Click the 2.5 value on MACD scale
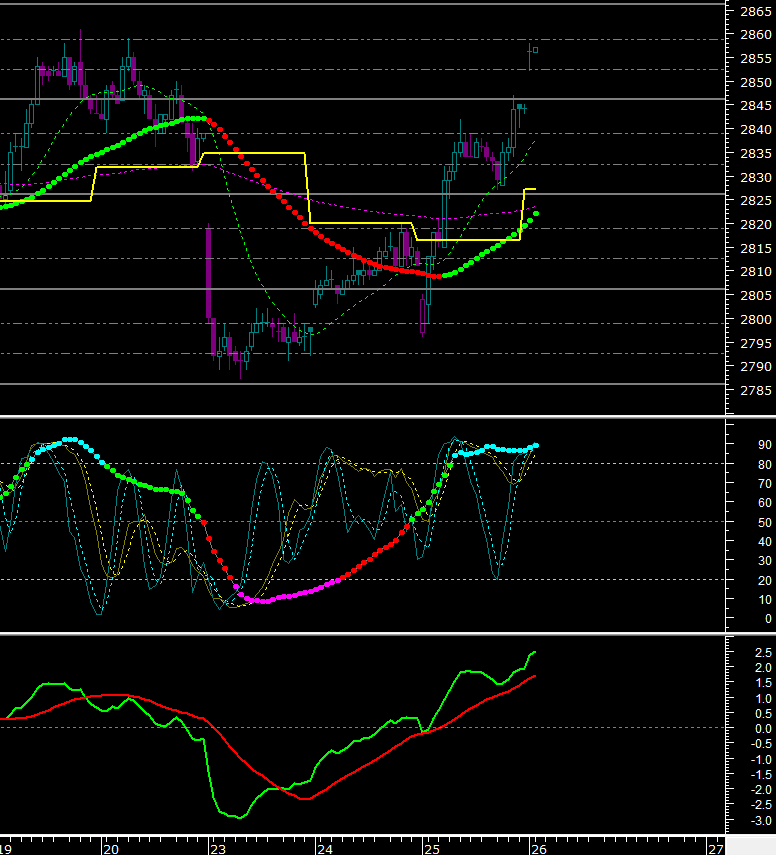This screenshot has height=855, width=776. [x=763, y=653]
